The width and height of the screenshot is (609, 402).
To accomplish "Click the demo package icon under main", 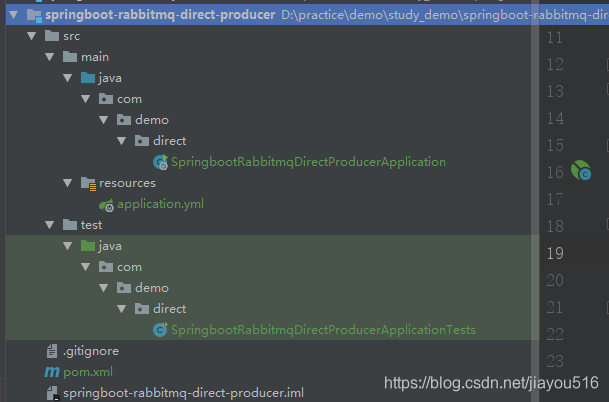I will pos(124,120).
